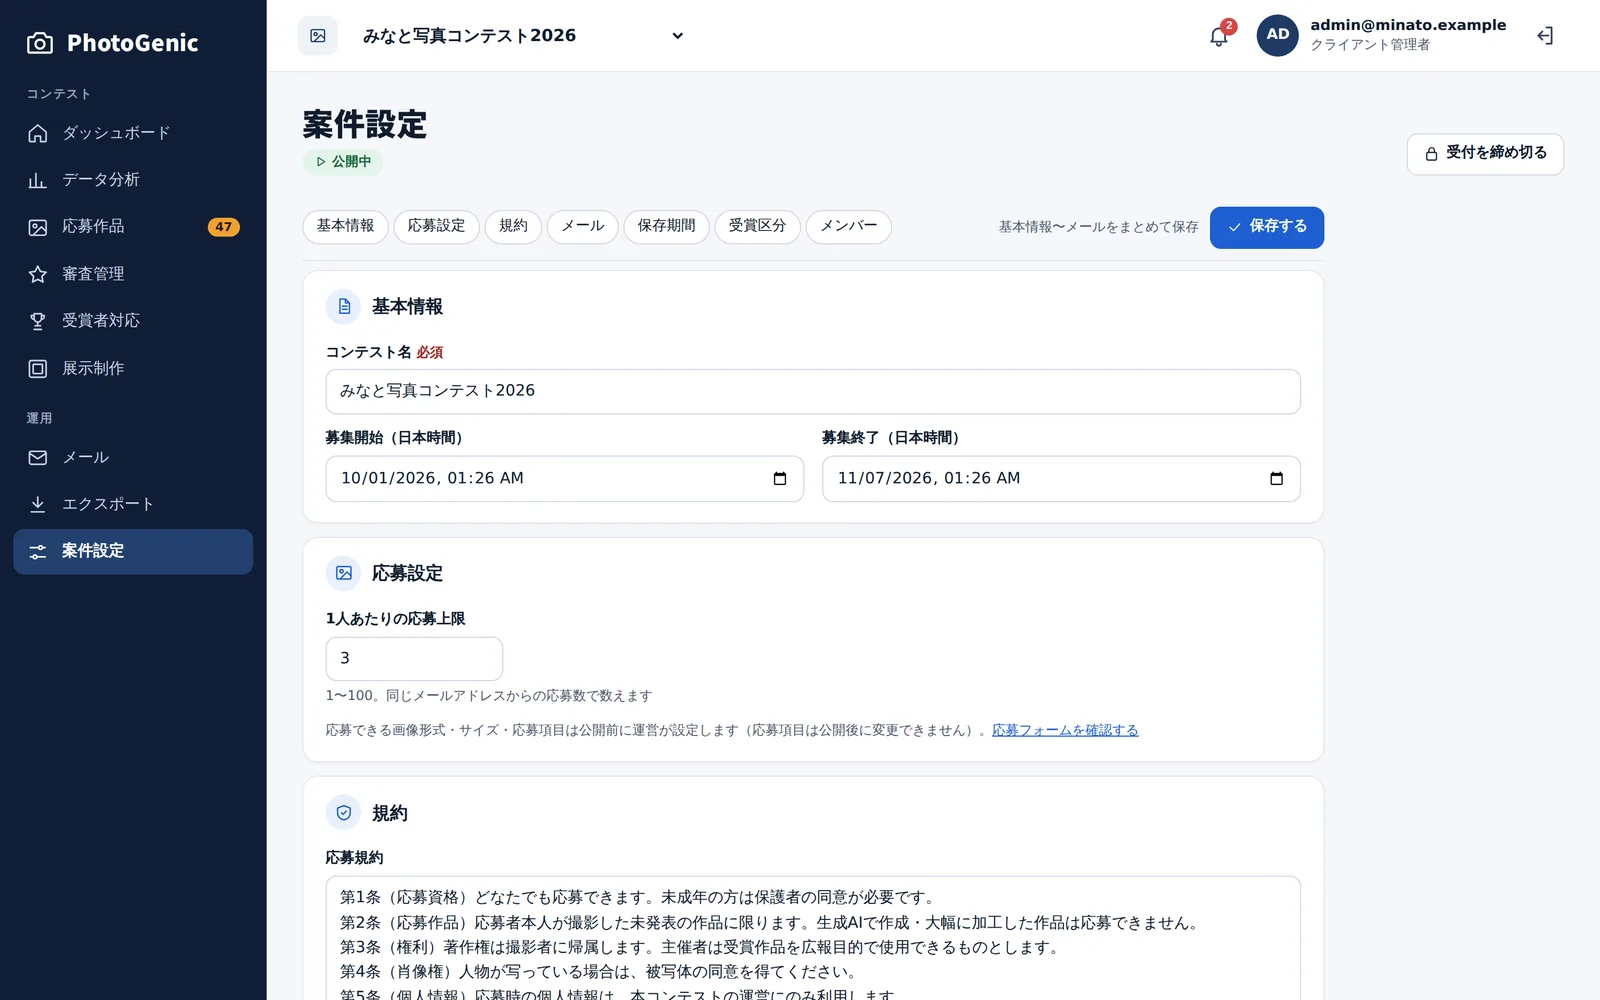The height and width of the screenshot is (1000, 1600).
Task: Click the 応募設定 section image icon
Action: (344, 573)
